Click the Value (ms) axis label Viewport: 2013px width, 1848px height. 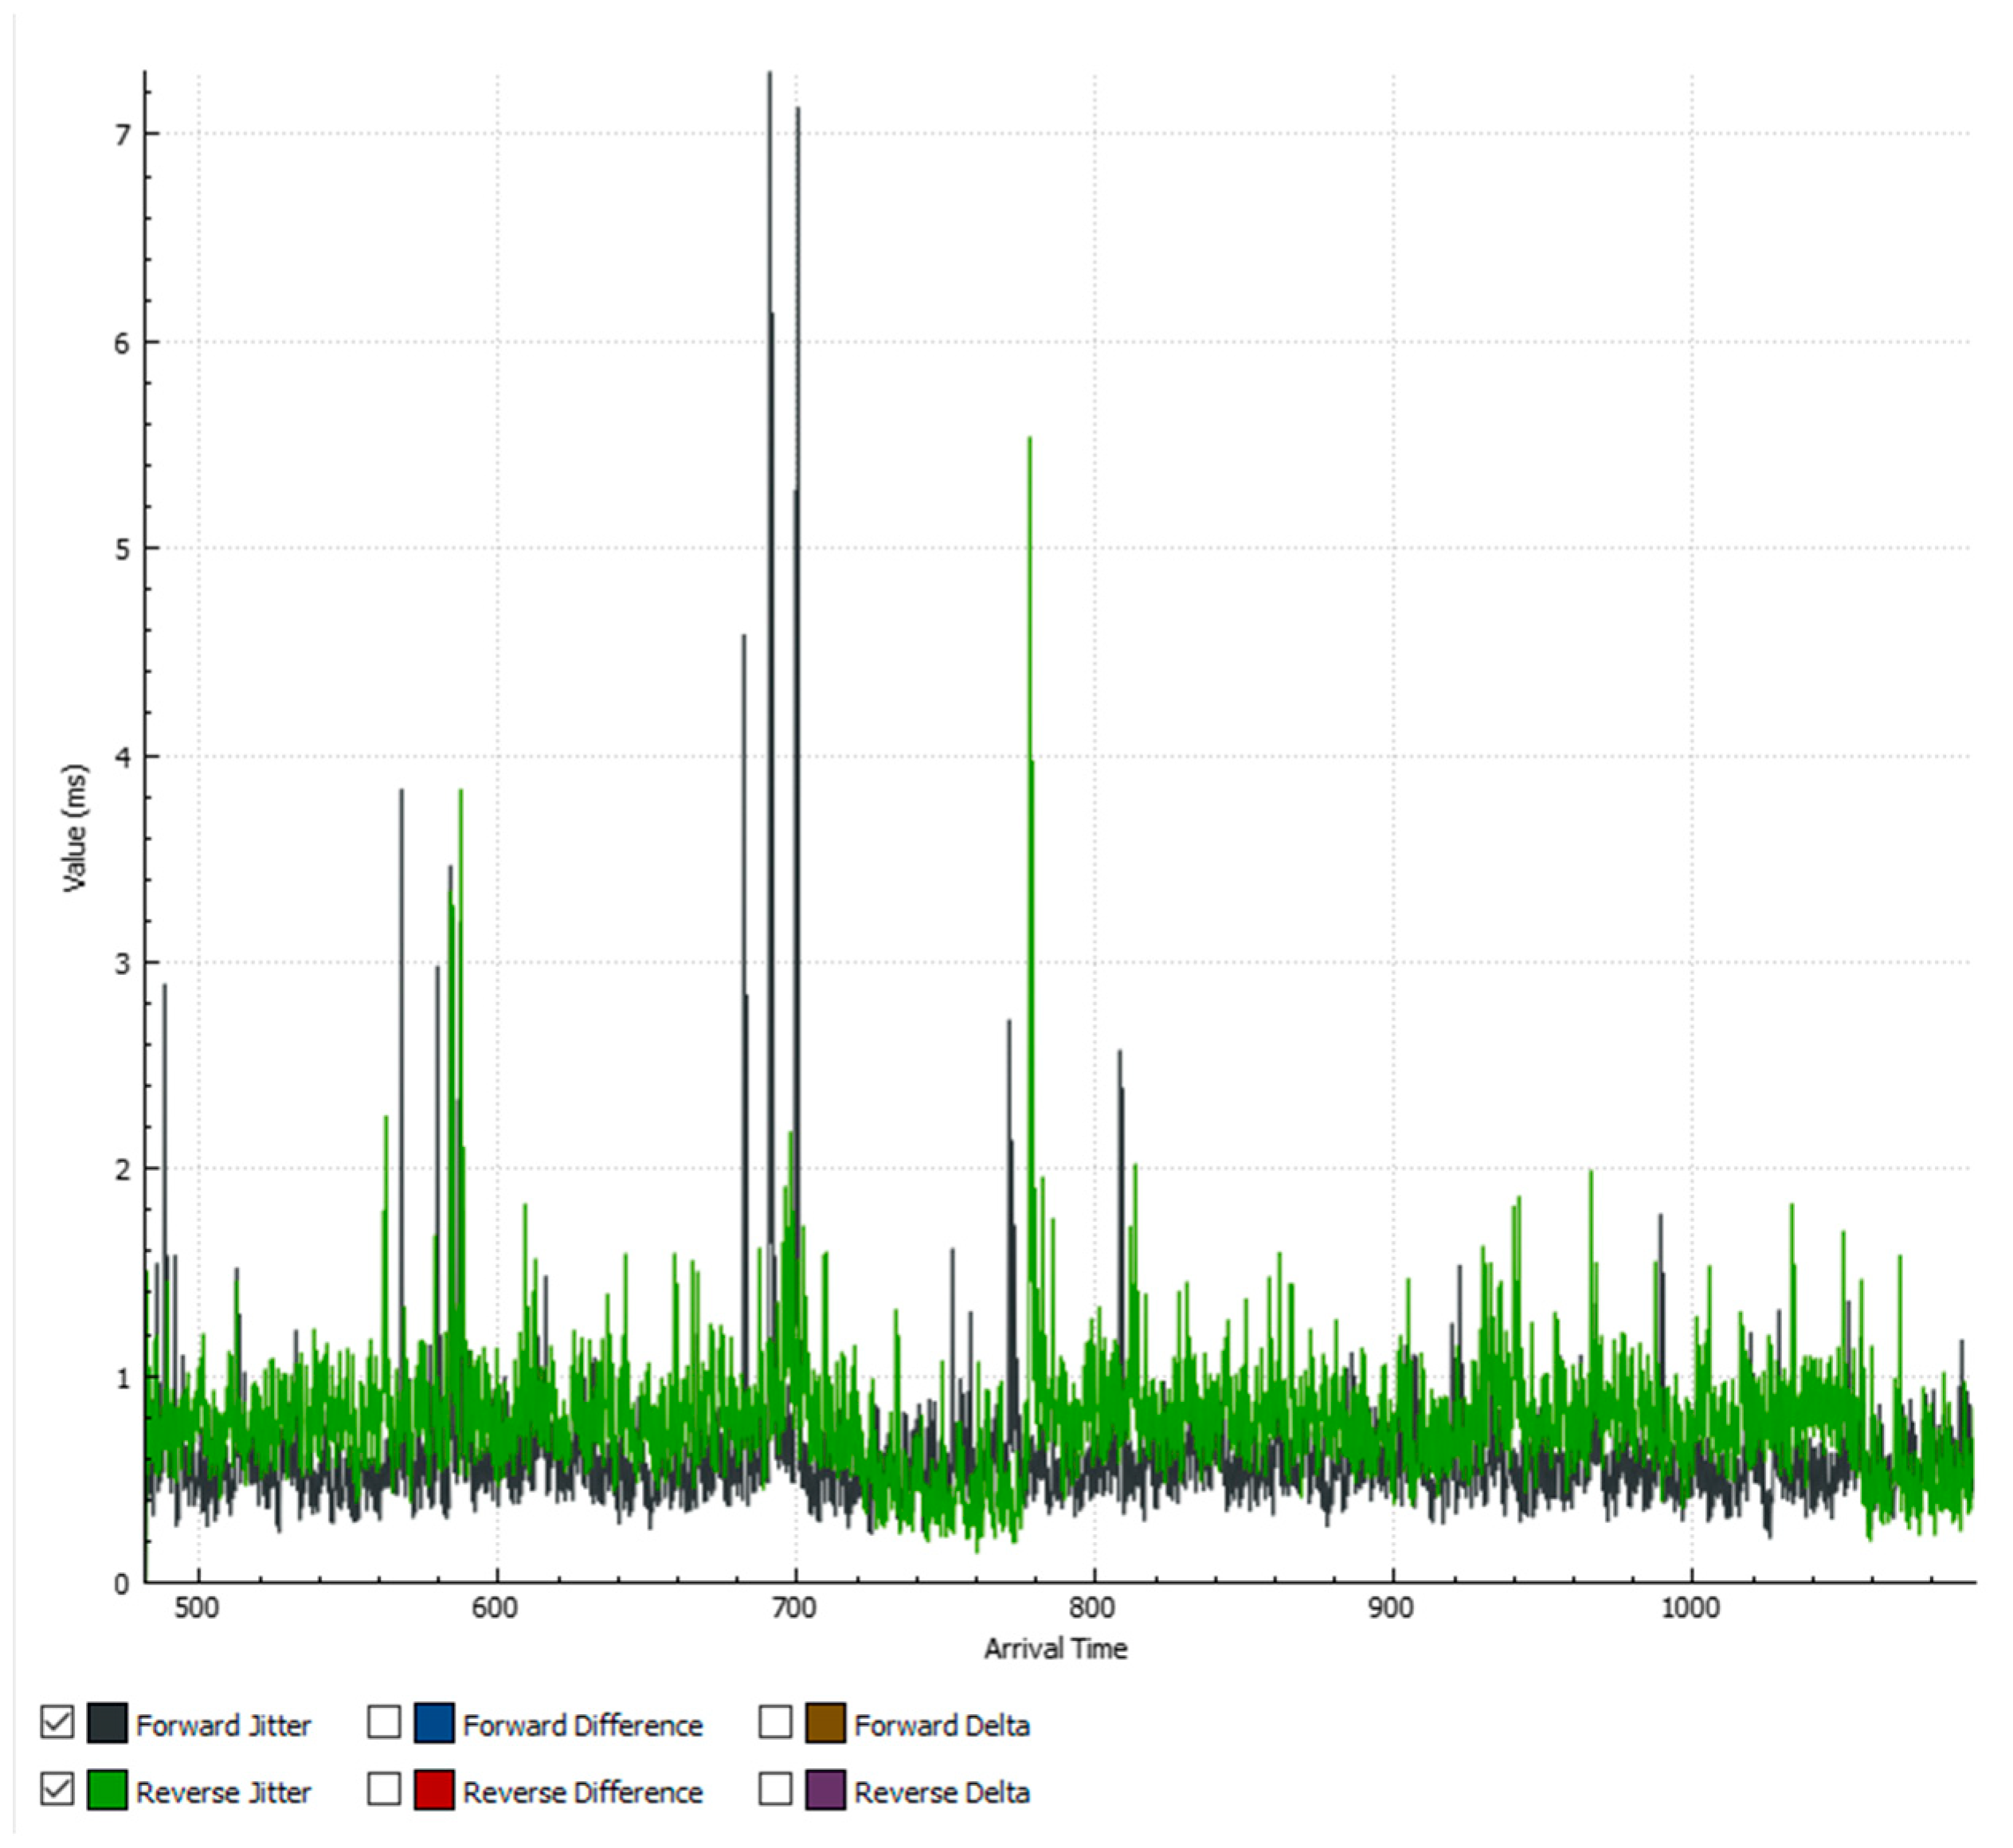coord(74,828)
